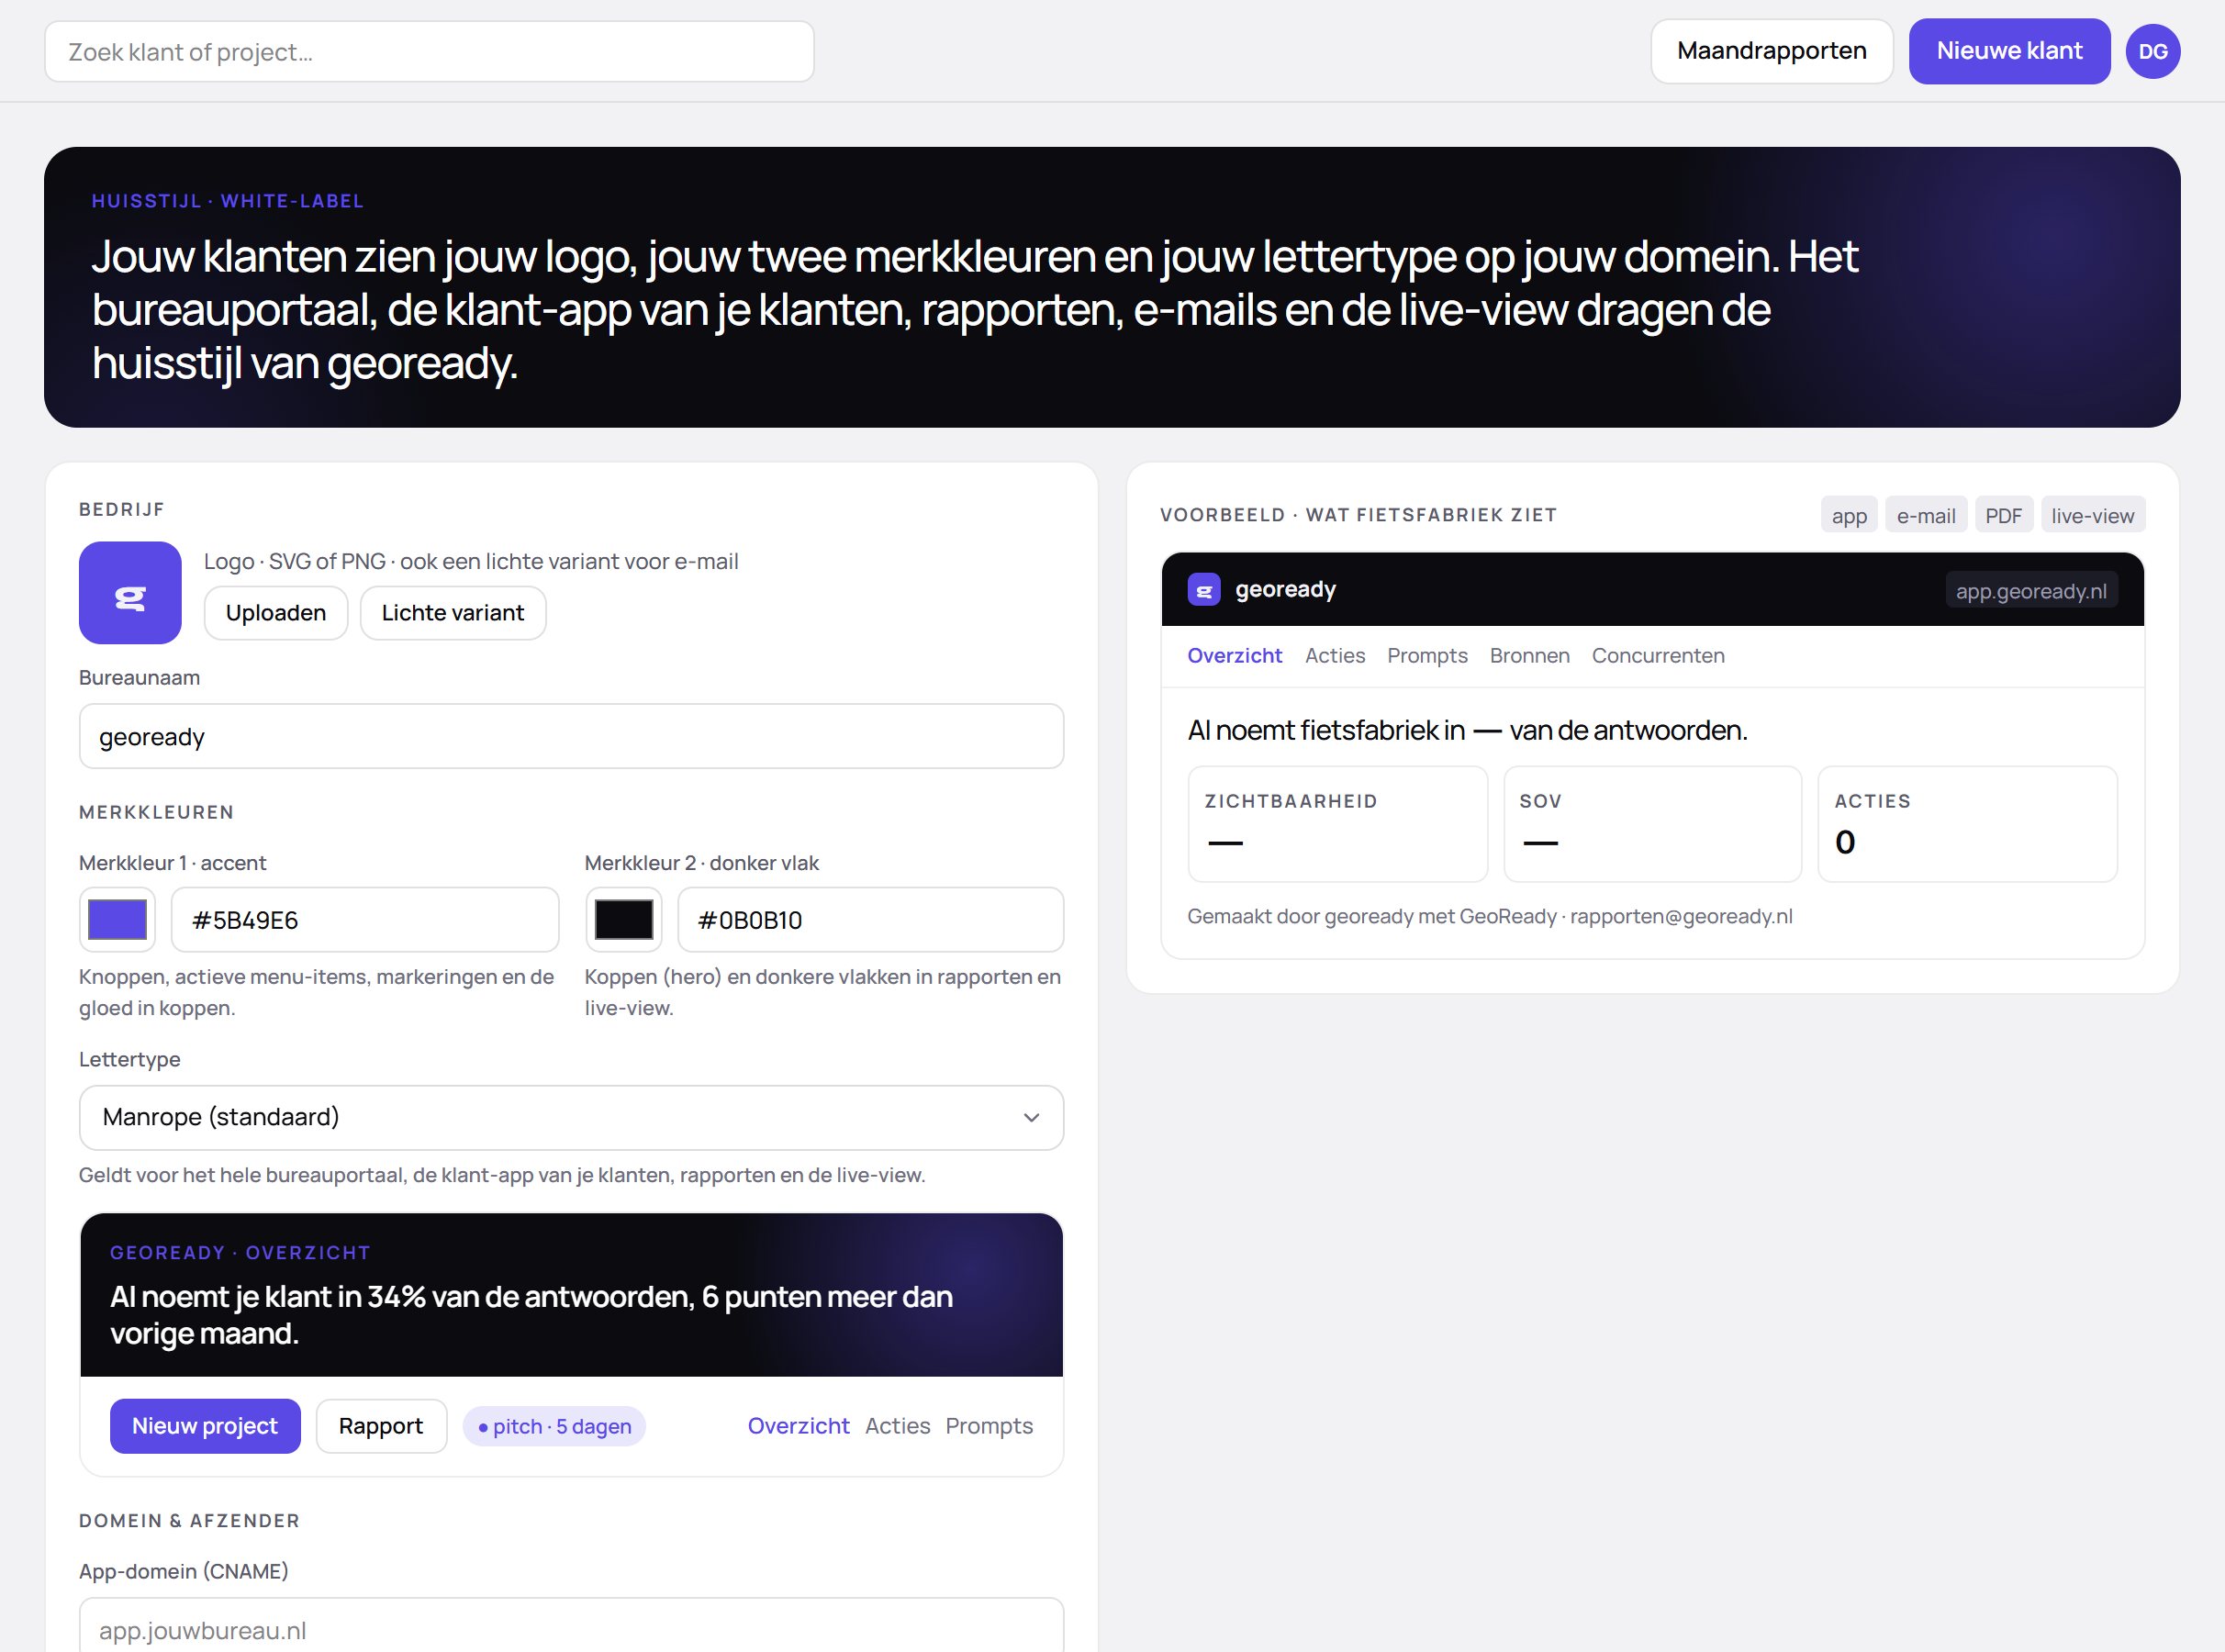Click the Nieuwe klant button
Screen dimensions: 2225x1652
(2009, 51)
